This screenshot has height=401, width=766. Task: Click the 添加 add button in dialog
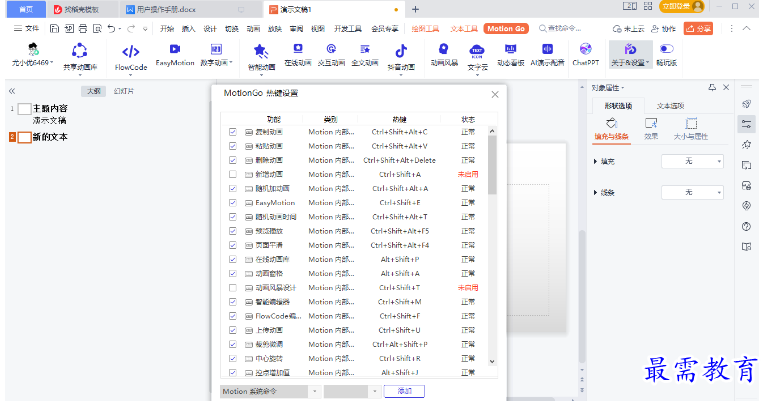coord(404,391)
